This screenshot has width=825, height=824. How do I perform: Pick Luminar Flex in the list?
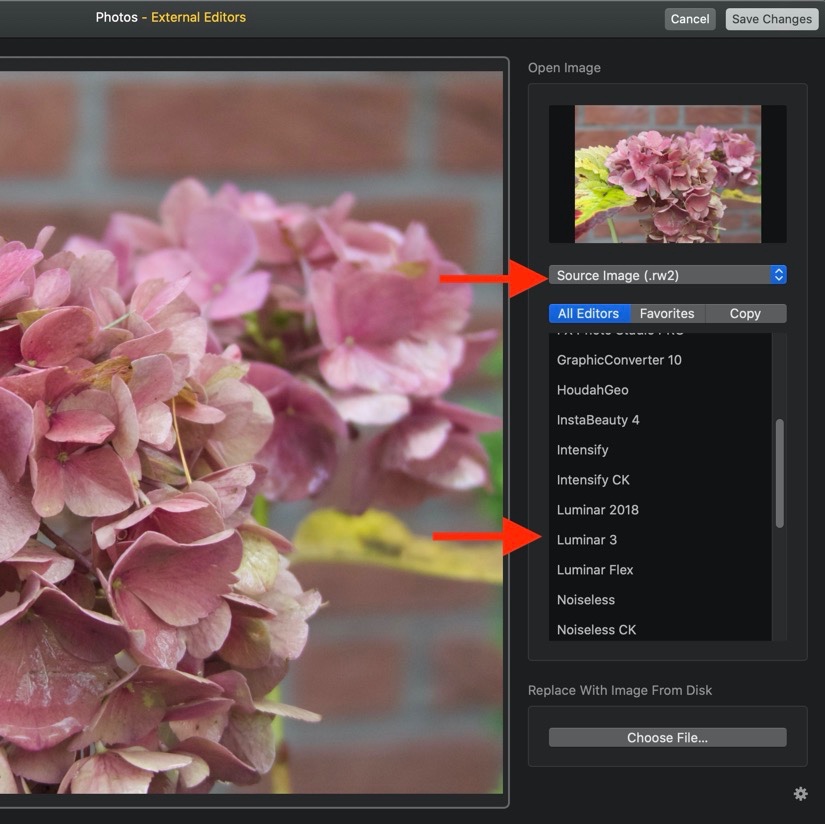point(595,570)
